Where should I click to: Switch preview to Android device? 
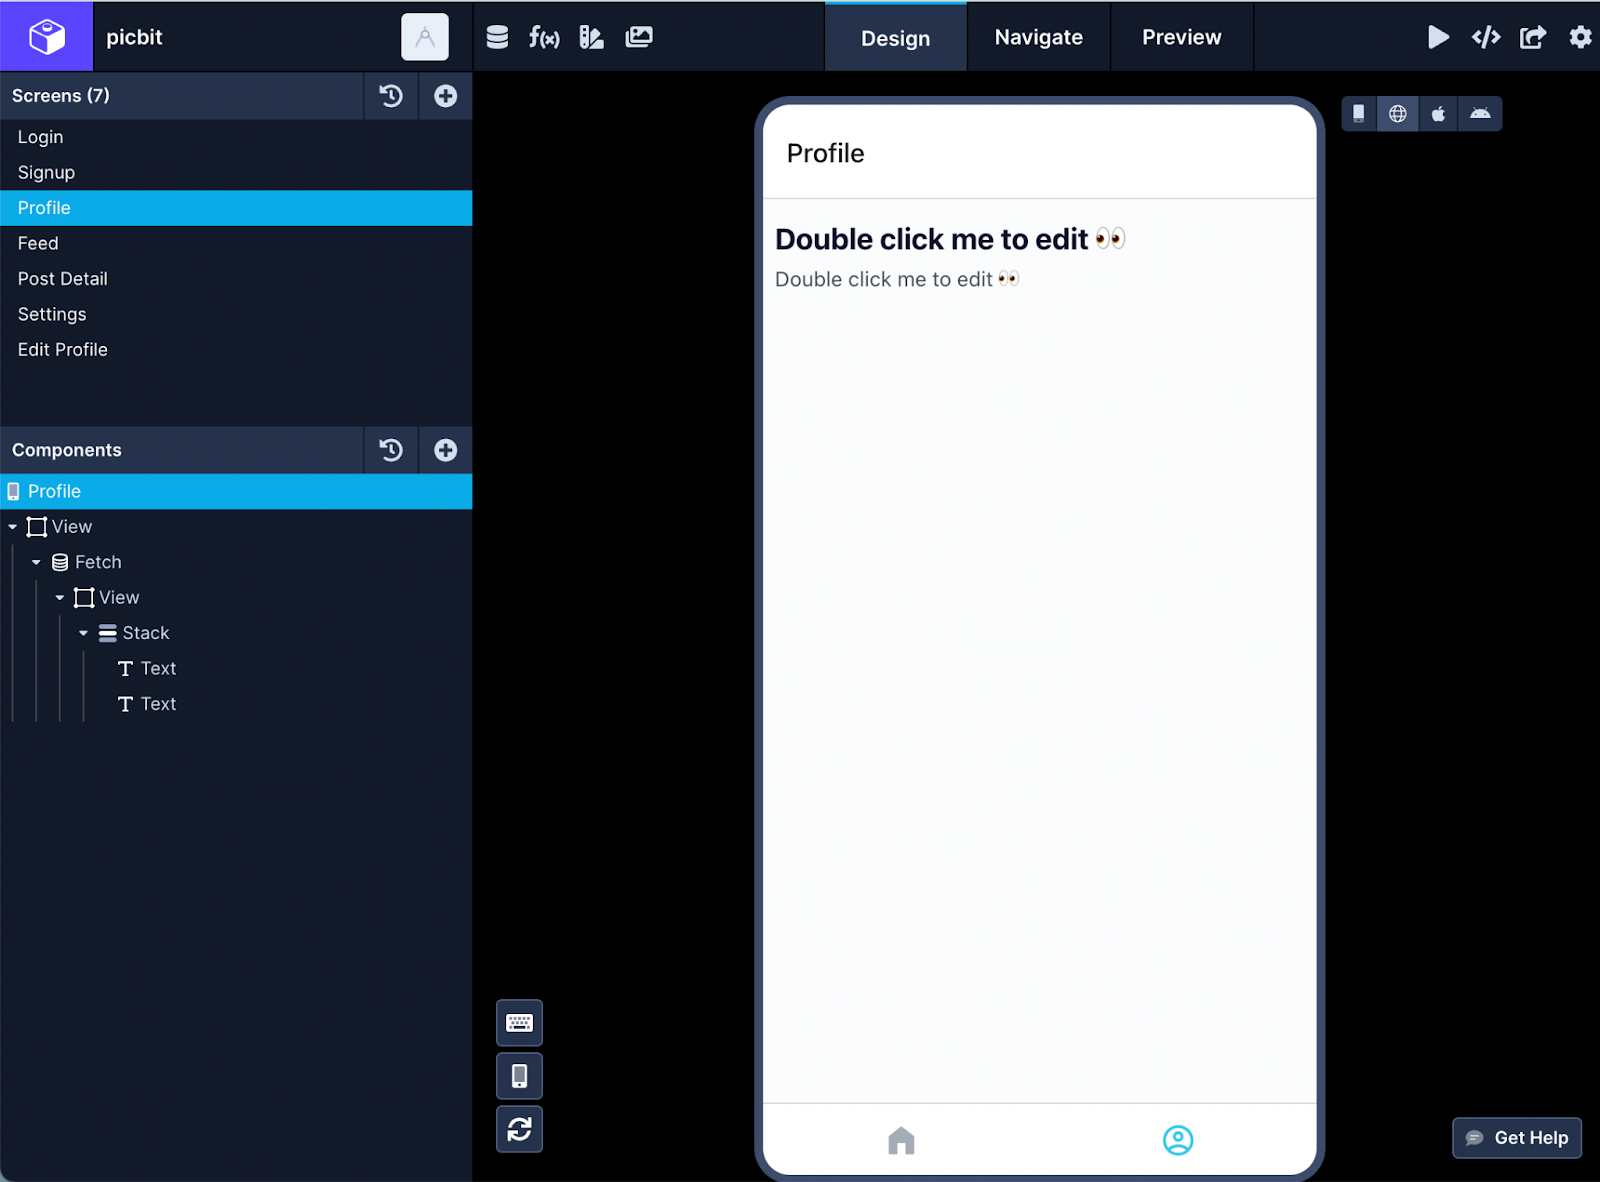[1481, 113]
